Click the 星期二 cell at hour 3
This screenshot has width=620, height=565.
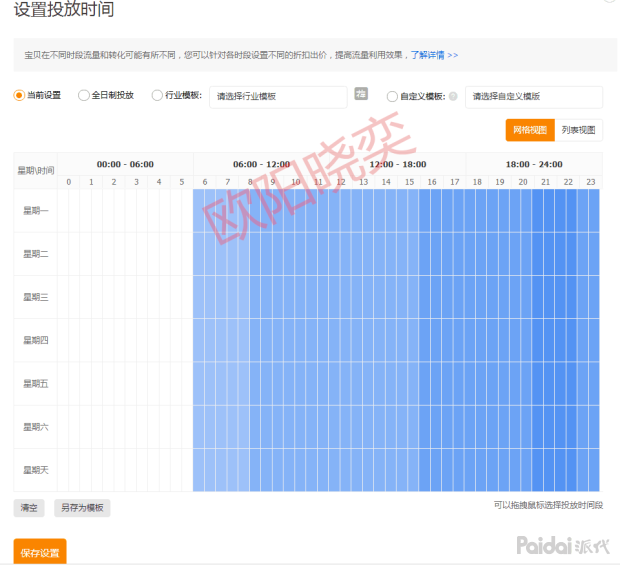coord(137,254)
